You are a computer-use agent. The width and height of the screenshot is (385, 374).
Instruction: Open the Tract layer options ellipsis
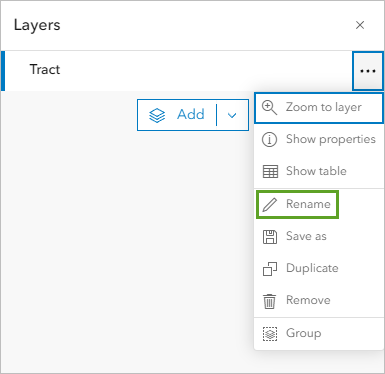tap(368, 71)
